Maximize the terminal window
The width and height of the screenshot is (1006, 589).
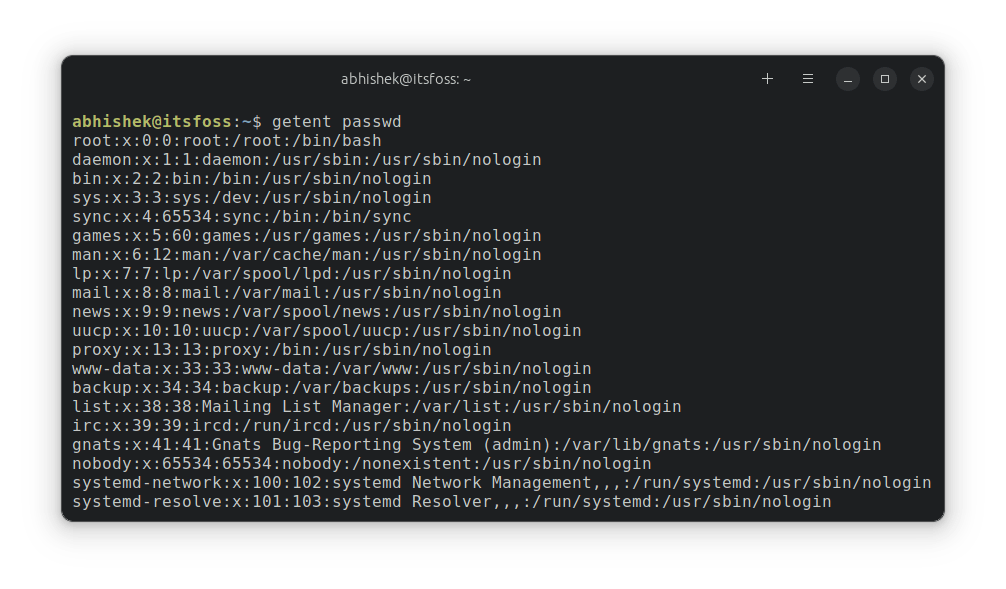pyautogui.click(x=884, y=78)
